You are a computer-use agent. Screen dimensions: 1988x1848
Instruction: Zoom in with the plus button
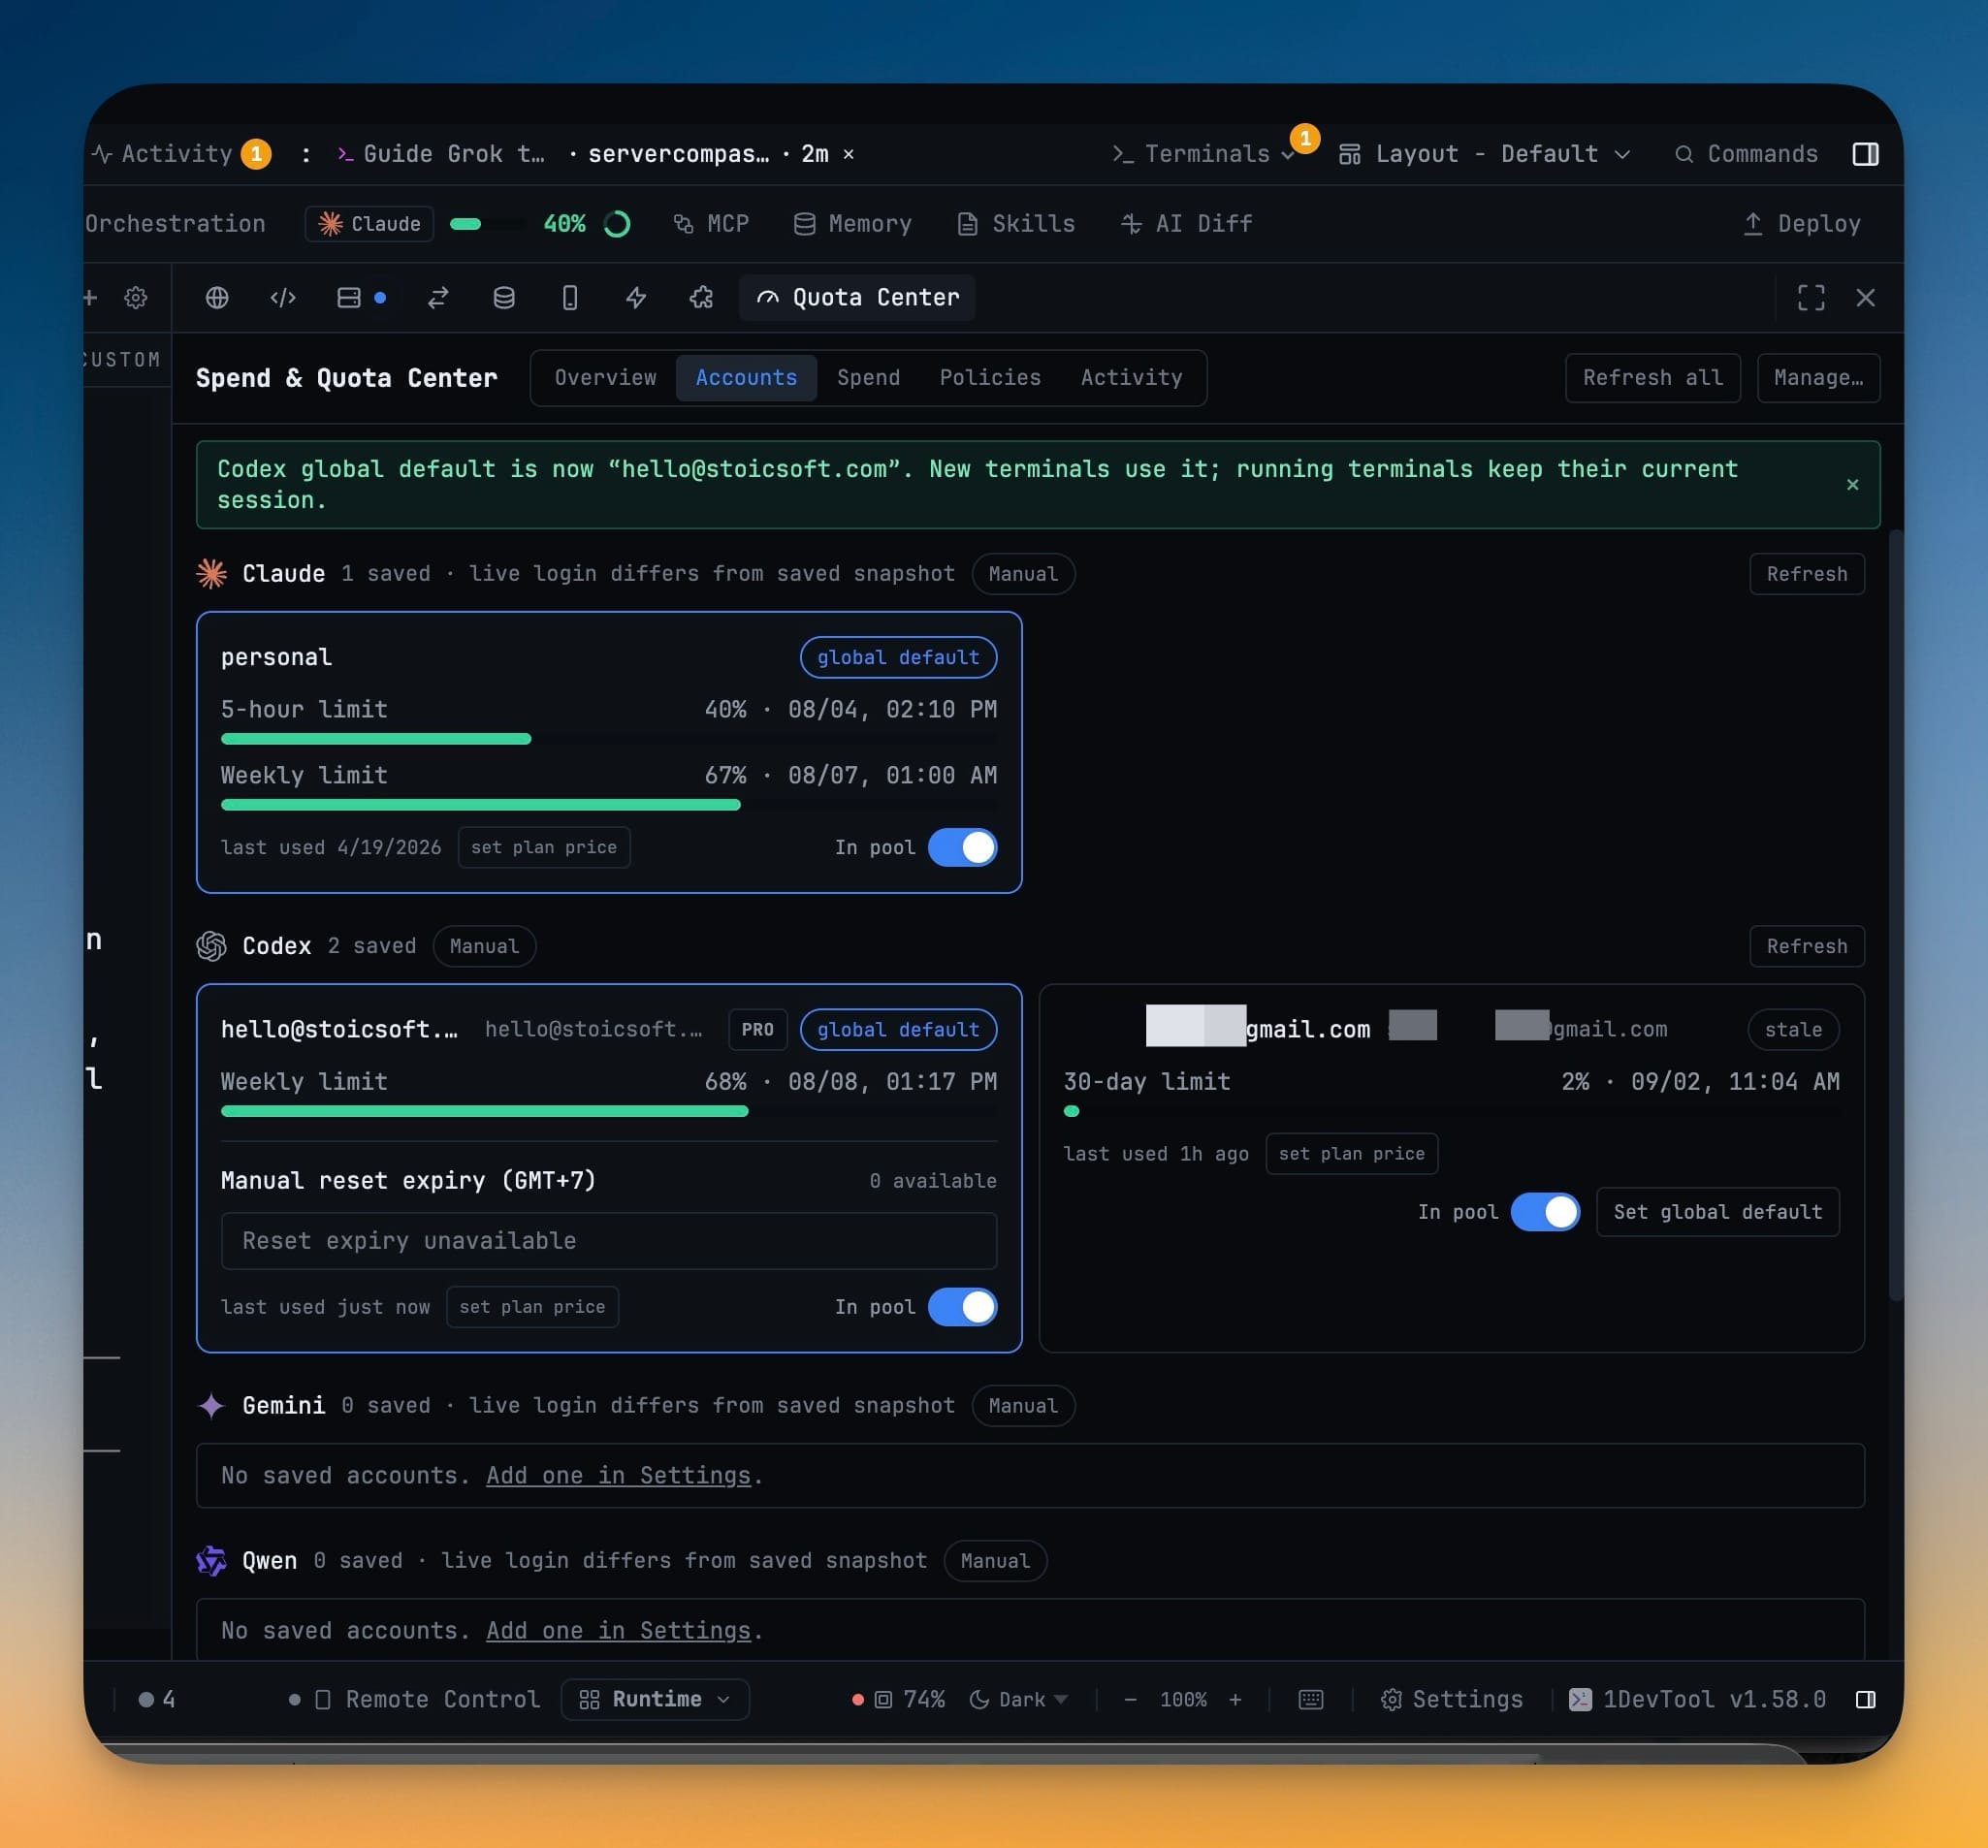[x=1235, y=1700]
